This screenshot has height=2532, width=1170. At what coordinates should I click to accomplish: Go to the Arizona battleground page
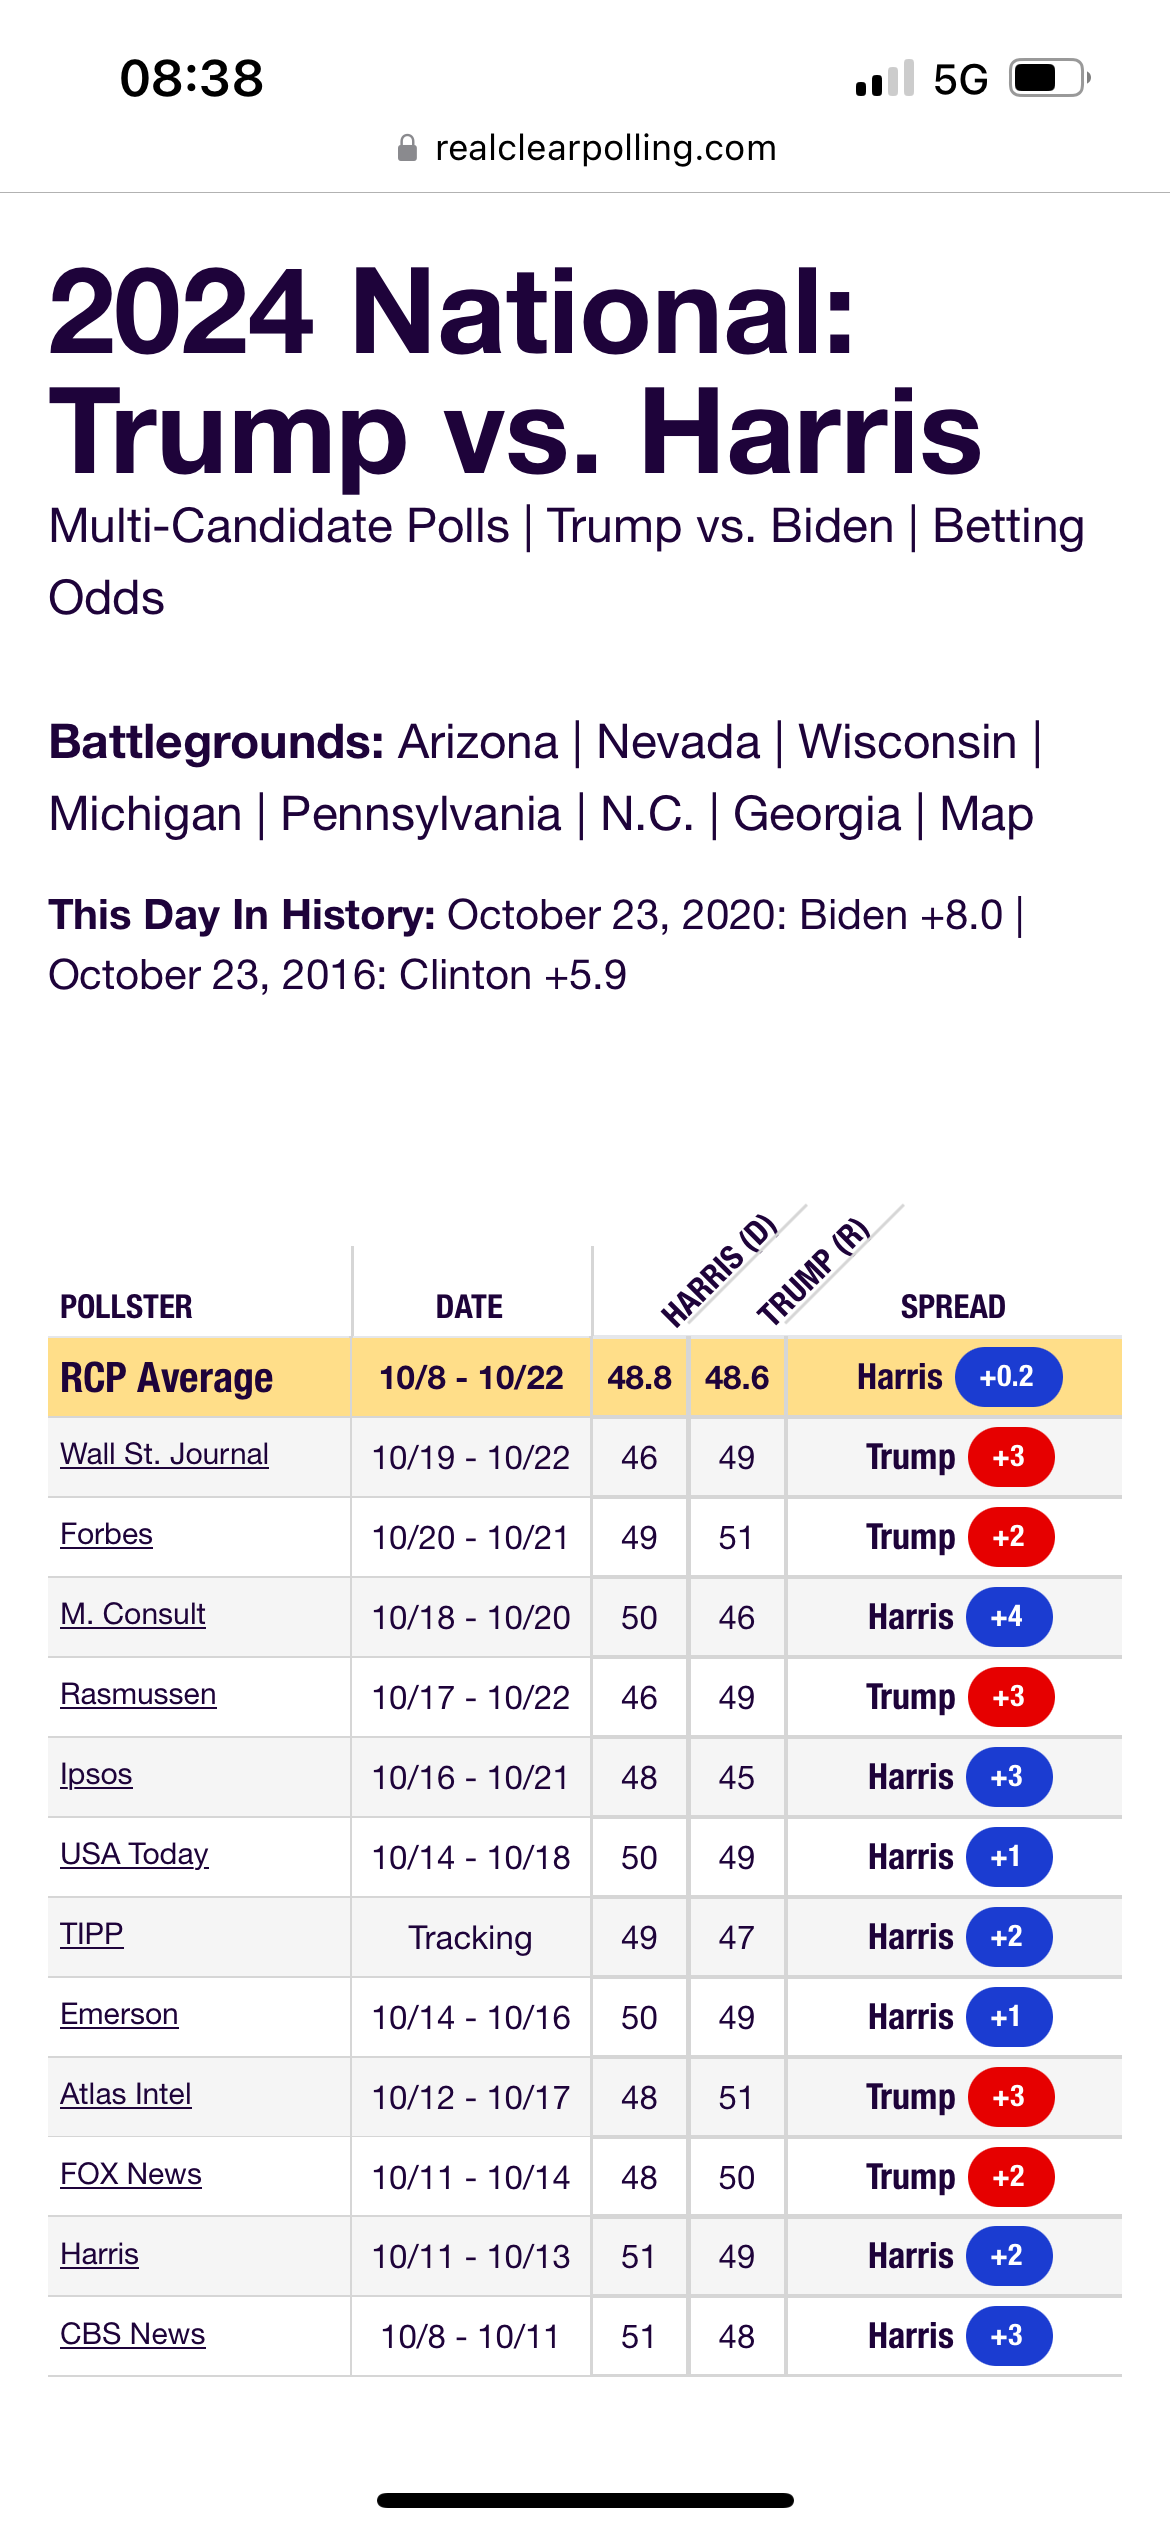point(478,742)
